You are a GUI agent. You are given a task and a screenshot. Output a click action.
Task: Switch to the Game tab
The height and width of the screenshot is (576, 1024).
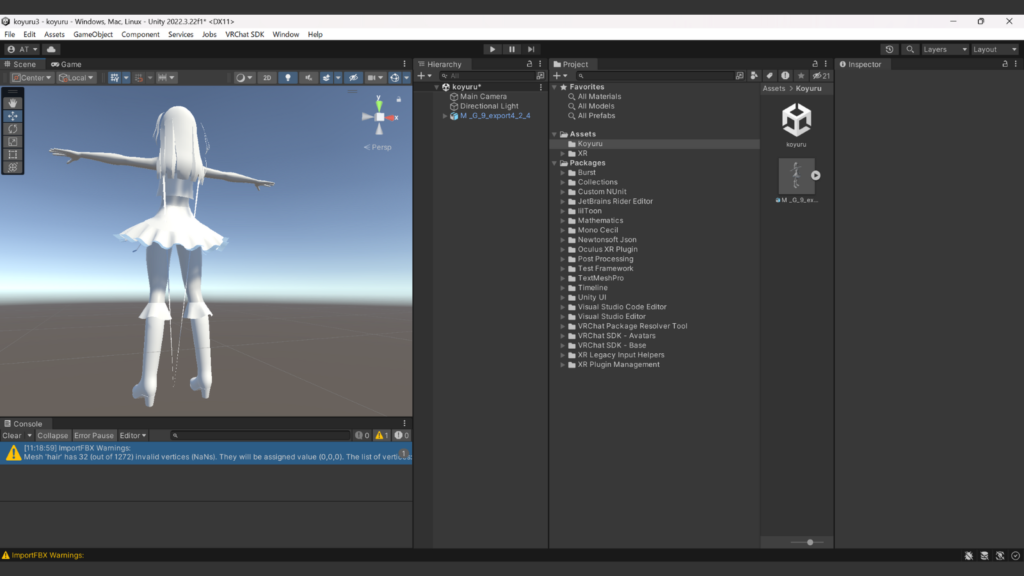[x=66, y=64]
